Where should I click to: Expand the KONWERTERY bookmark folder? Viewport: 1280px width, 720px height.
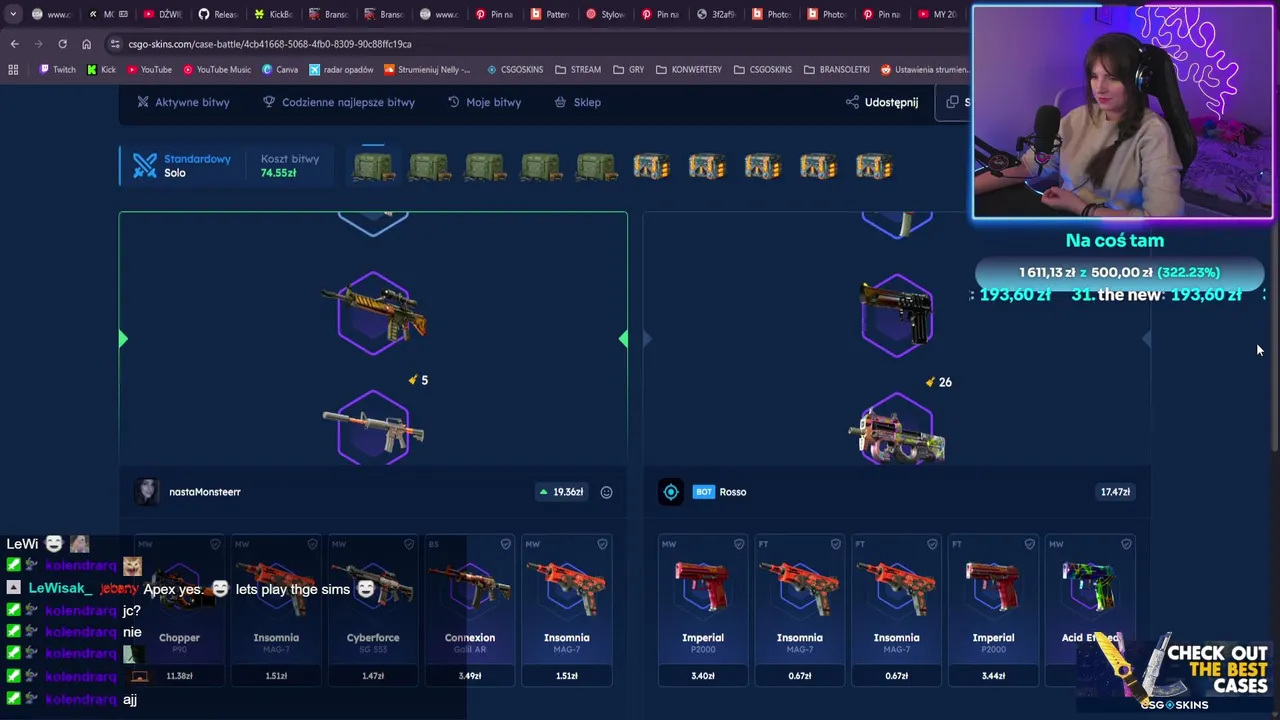tap(688, 70)
